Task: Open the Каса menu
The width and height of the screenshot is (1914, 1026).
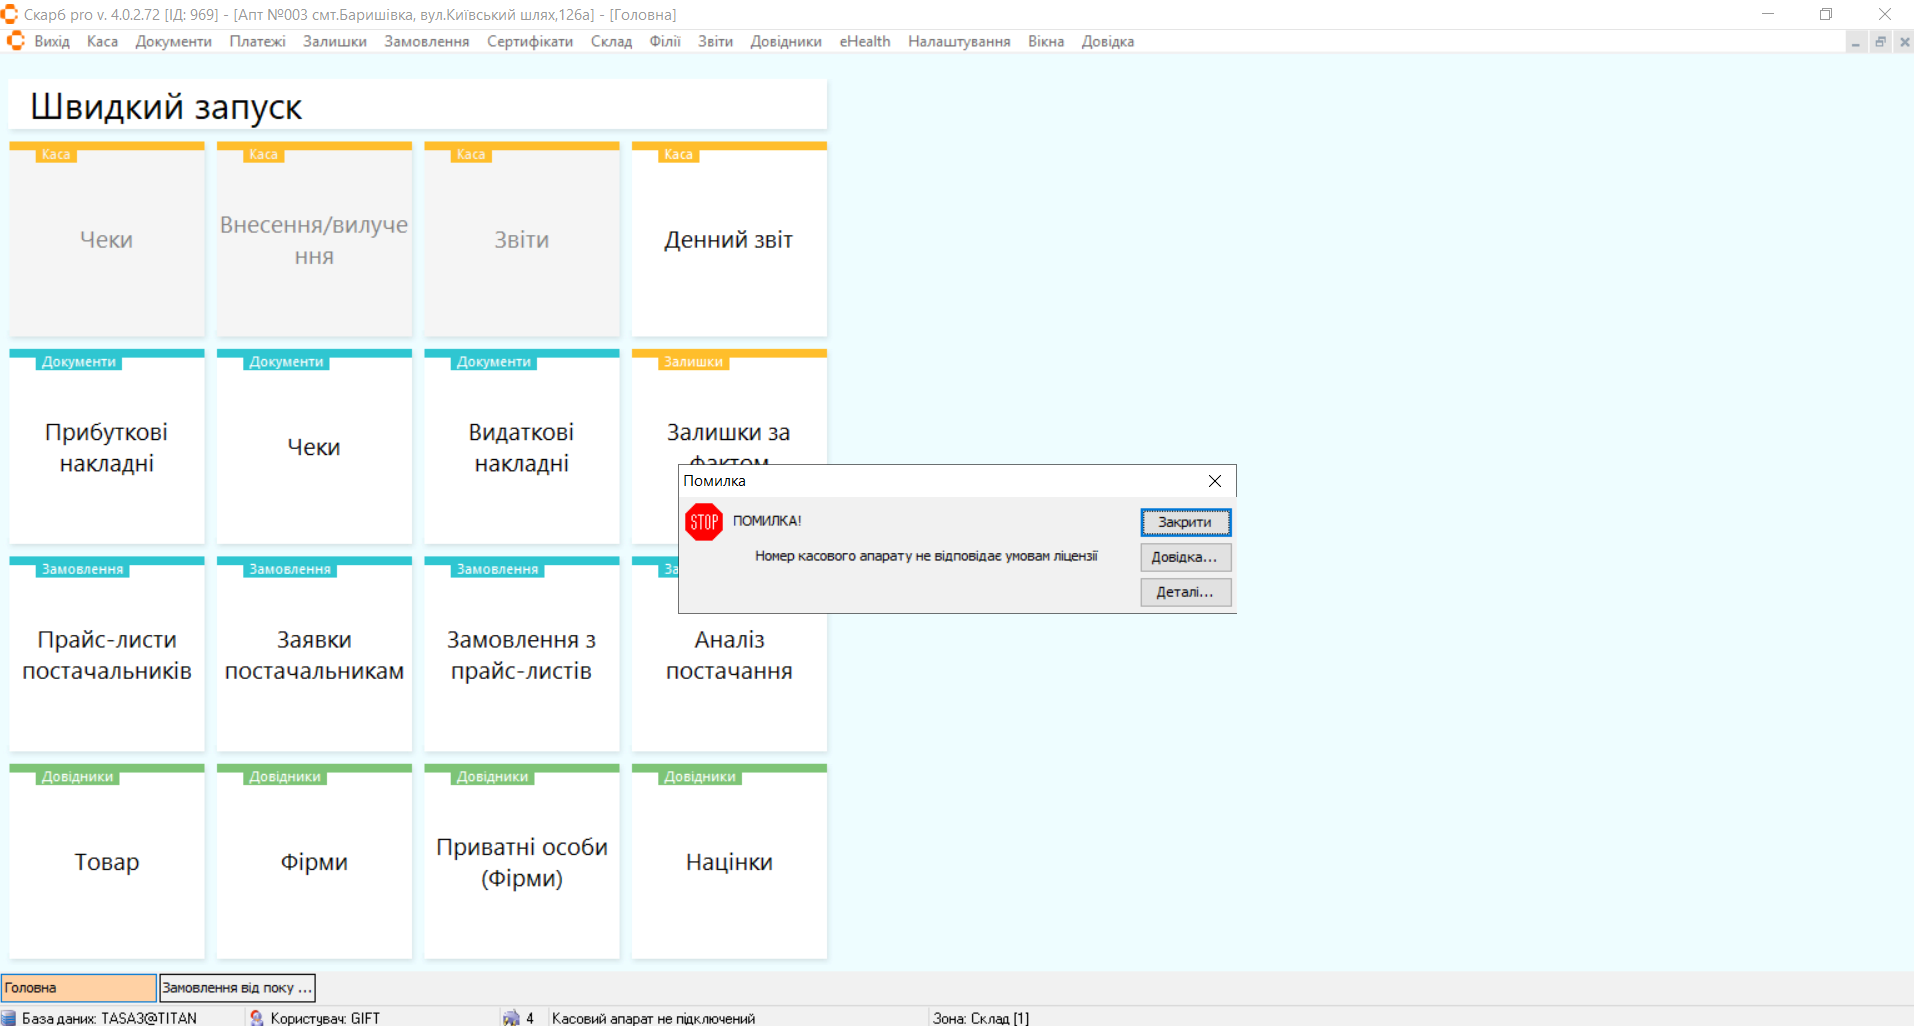Action: (x=102, y=41)
